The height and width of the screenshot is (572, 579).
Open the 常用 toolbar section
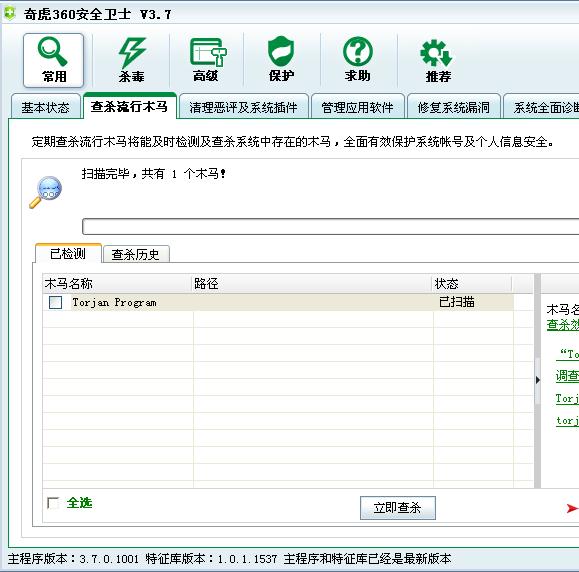[x=54, y=60]
